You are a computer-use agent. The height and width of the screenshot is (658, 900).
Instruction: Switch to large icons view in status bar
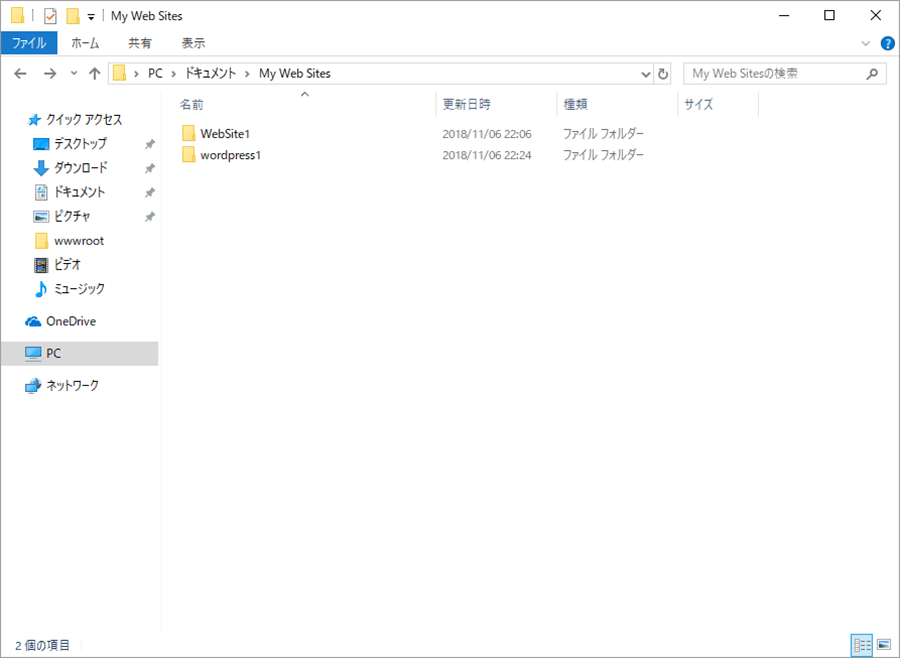pyautogui.click(x=884, y=645)
